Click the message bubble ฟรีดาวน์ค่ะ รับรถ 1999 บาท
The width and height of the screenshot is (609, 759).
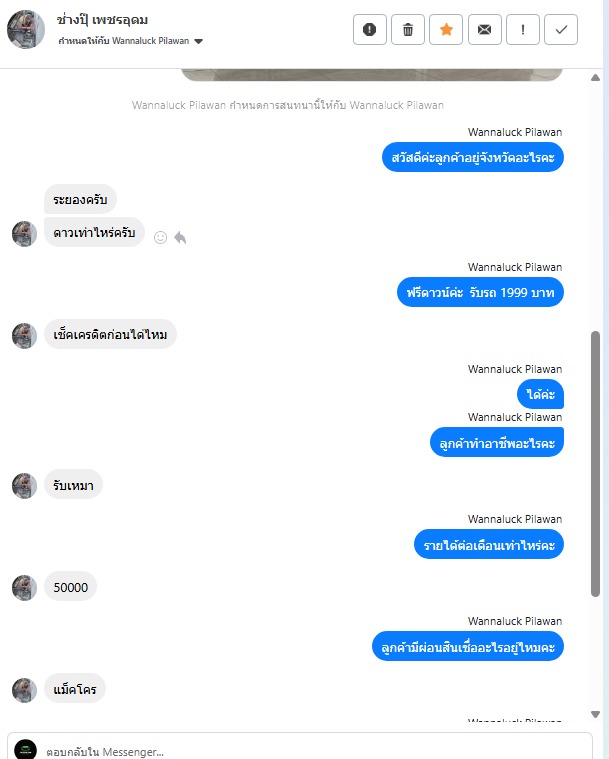pyautogui.click(x=480, y=292)
